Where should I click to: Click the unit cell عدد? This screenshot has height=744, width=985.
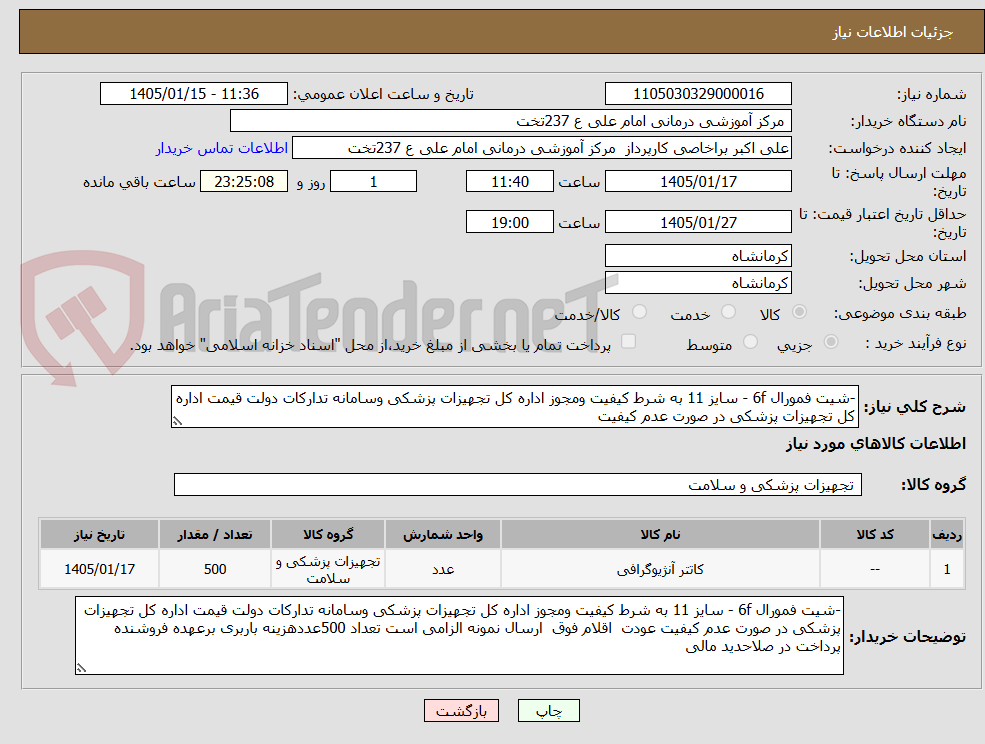click(443, 569)
